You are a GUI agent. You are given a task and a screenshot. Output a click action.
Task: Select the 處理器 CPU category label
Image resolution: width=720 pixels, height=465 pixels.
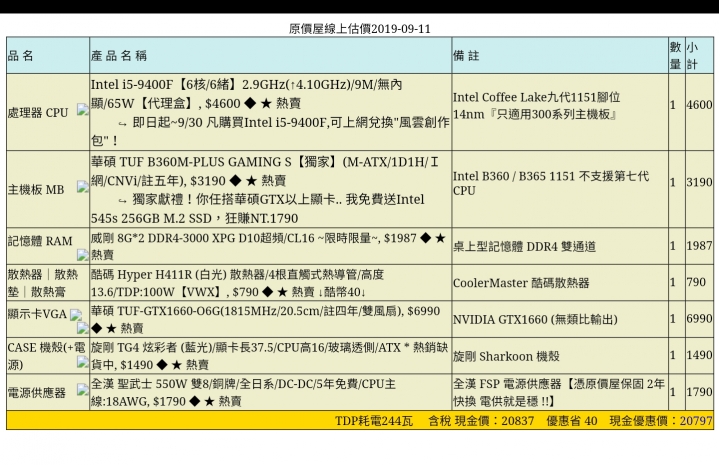click(38, 112)
